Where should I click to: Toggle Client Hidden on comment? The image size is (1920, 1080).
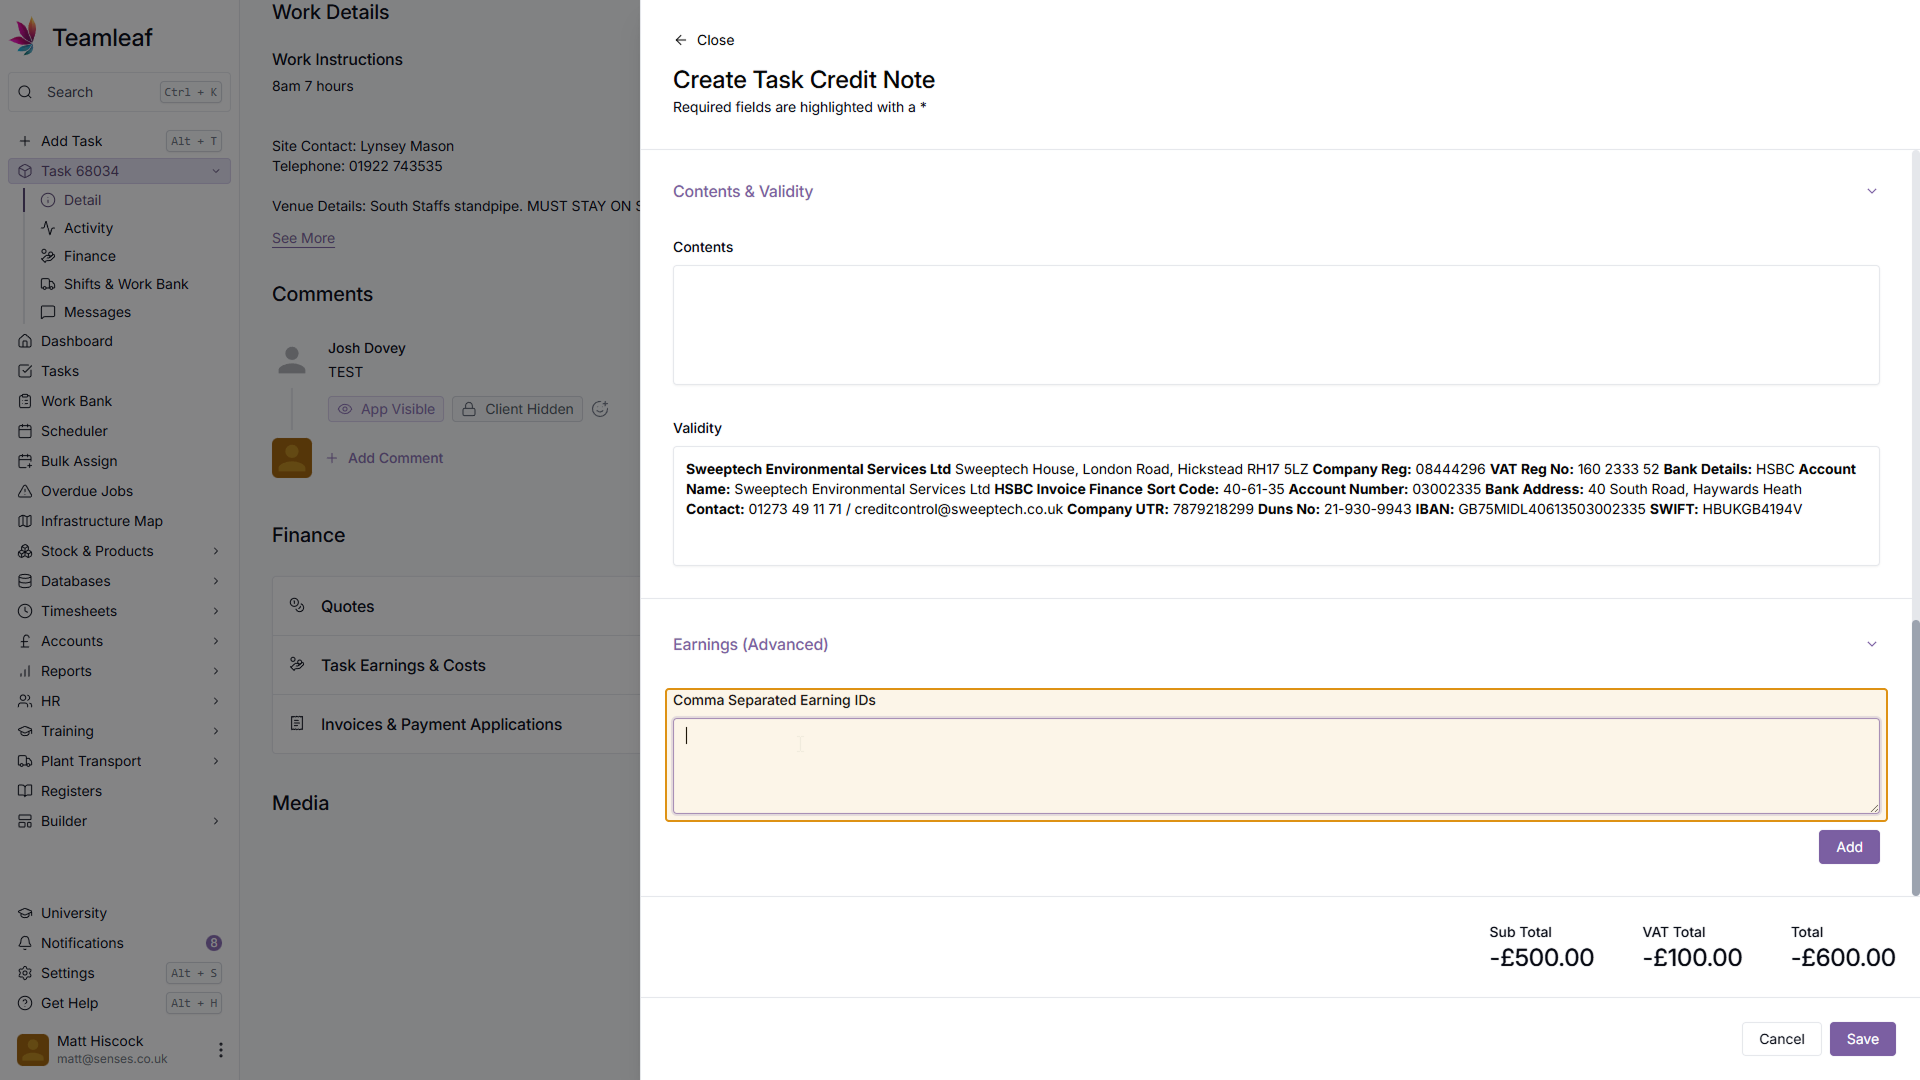tap(517, 409)
